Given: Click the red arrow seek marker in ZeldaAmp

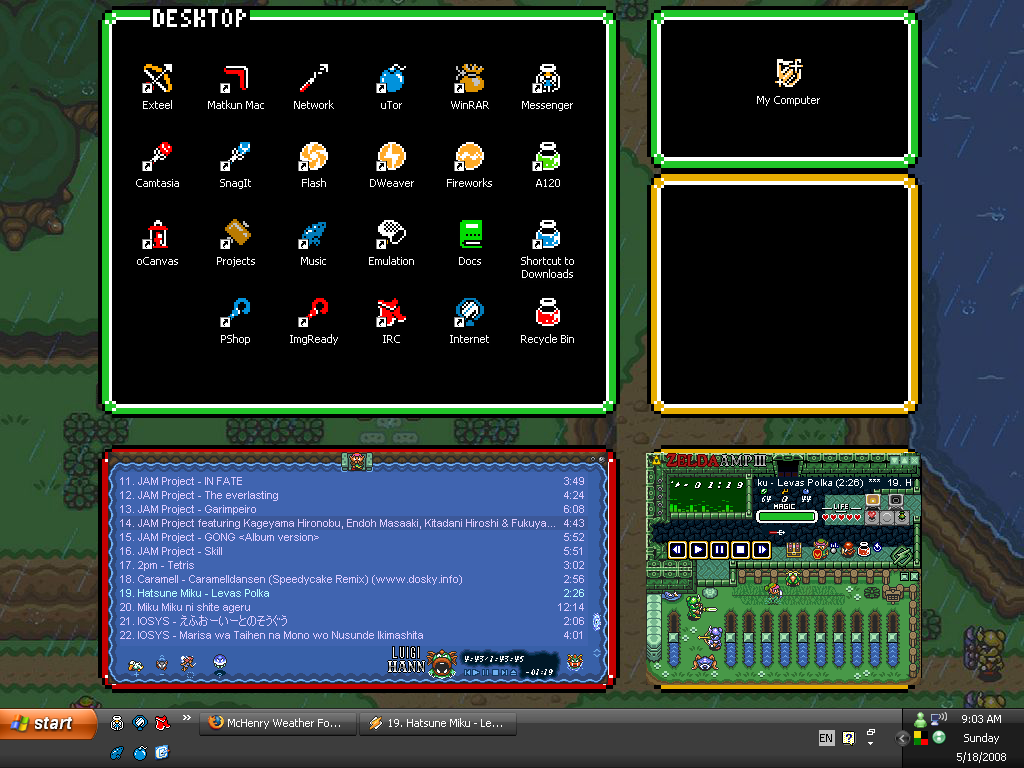Looking at the screenshot, I should point(776,533).
